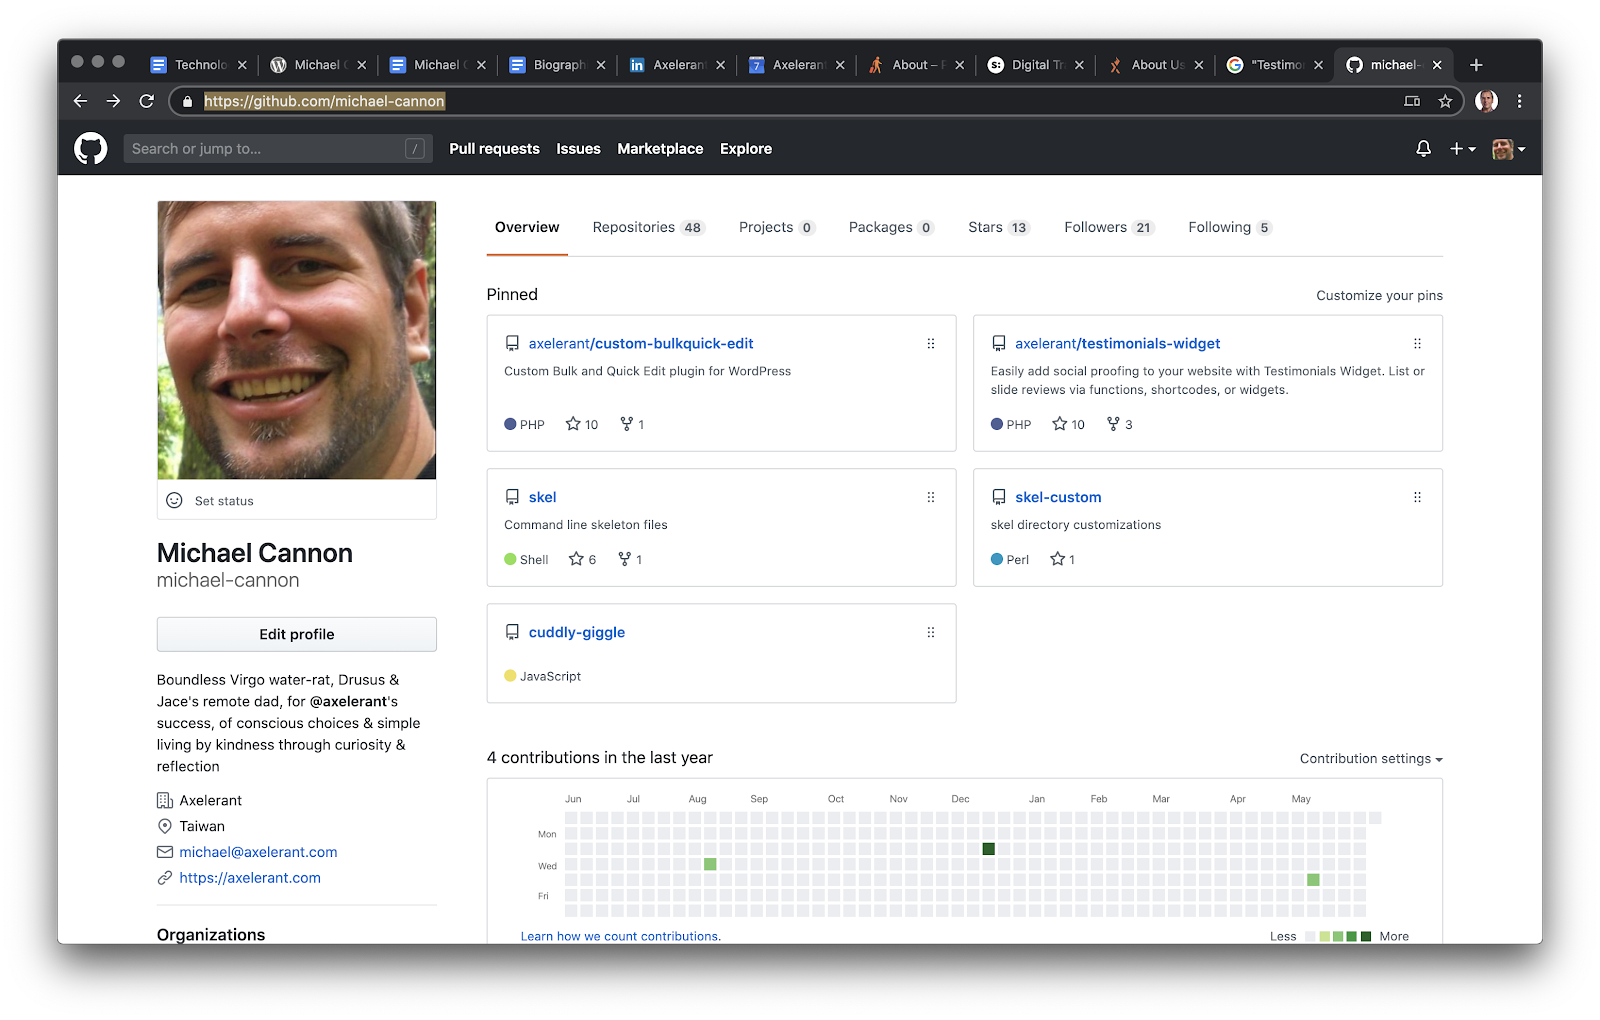Click @axelerant mention in bio
1600x1020 pixels.
[x=348, y=702]
